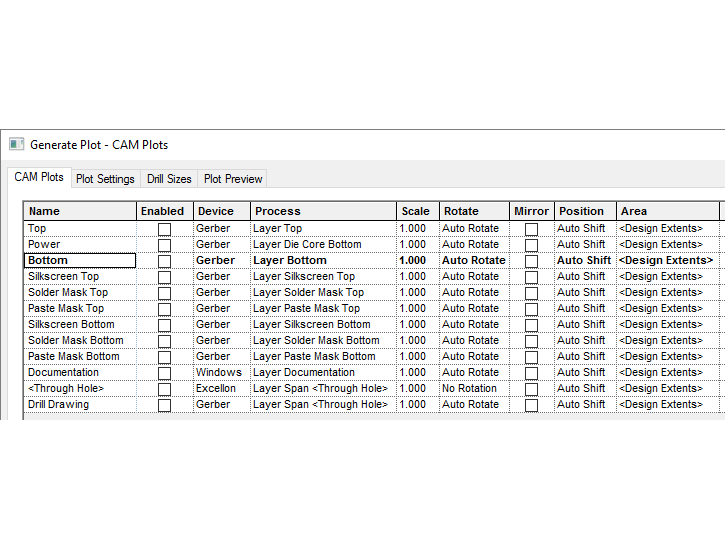The height and width of the screenshot is (550, 725).
Task: Click the Position column header
Action: coord(585,211)
